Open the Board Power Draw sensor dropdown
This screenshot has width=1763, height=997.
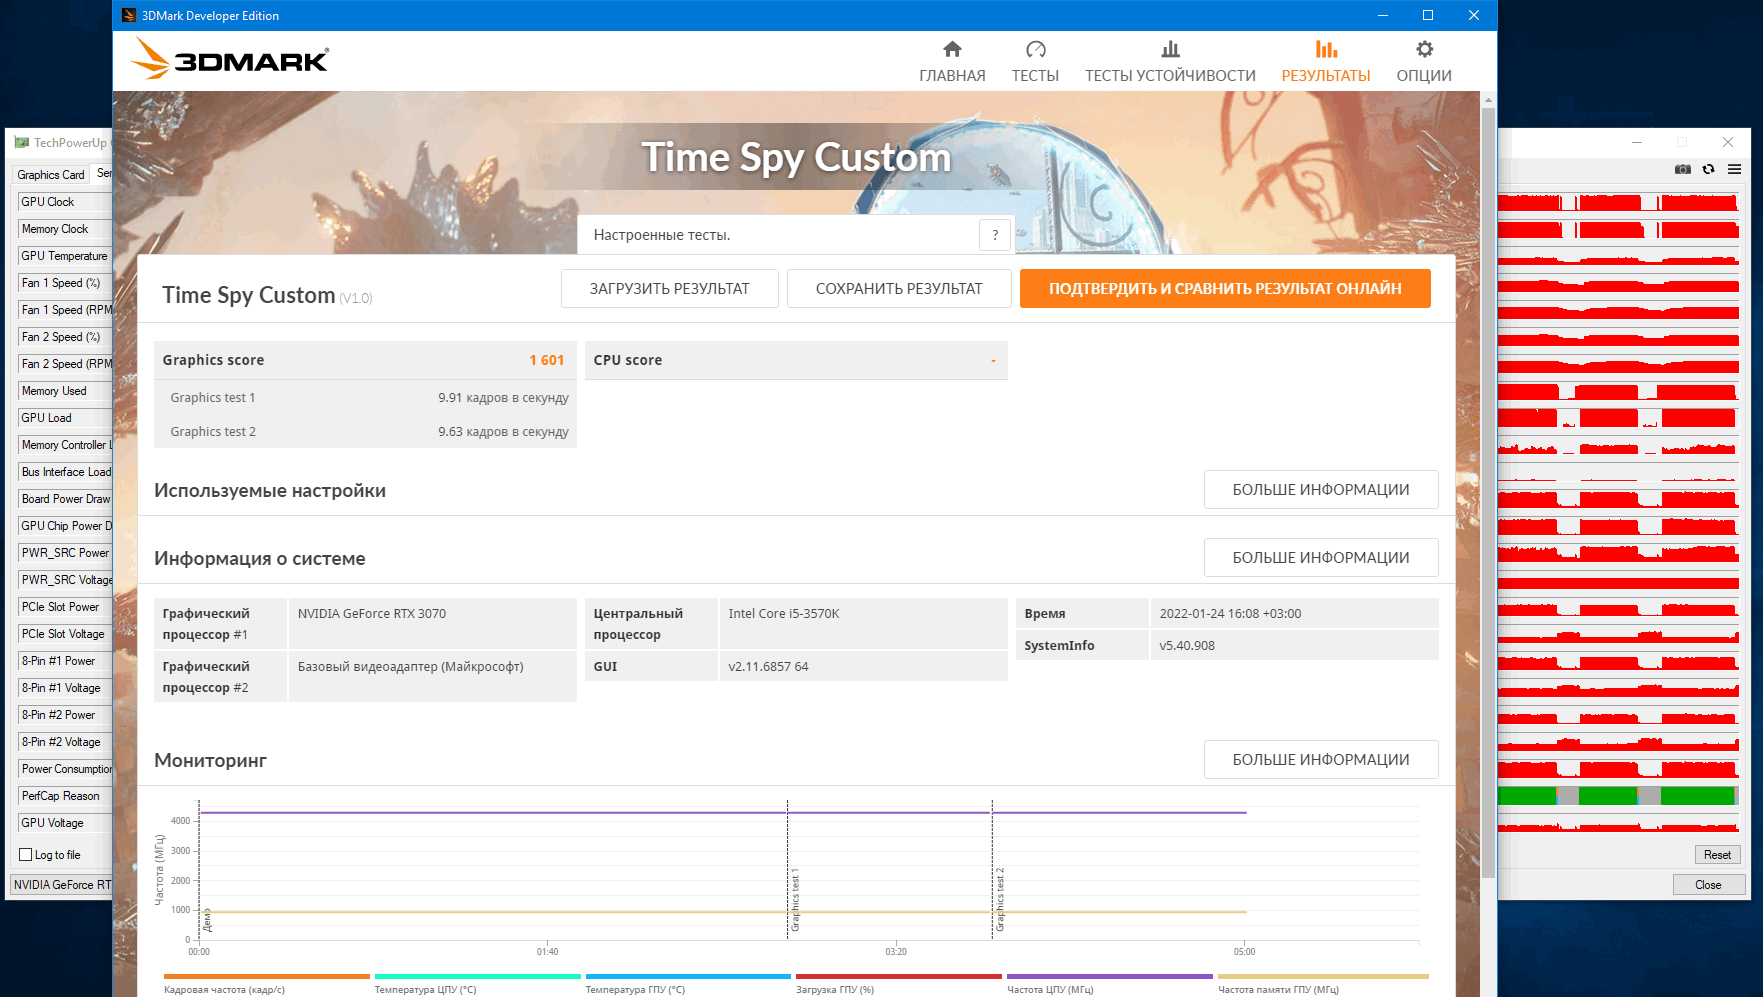coord(65,499)
